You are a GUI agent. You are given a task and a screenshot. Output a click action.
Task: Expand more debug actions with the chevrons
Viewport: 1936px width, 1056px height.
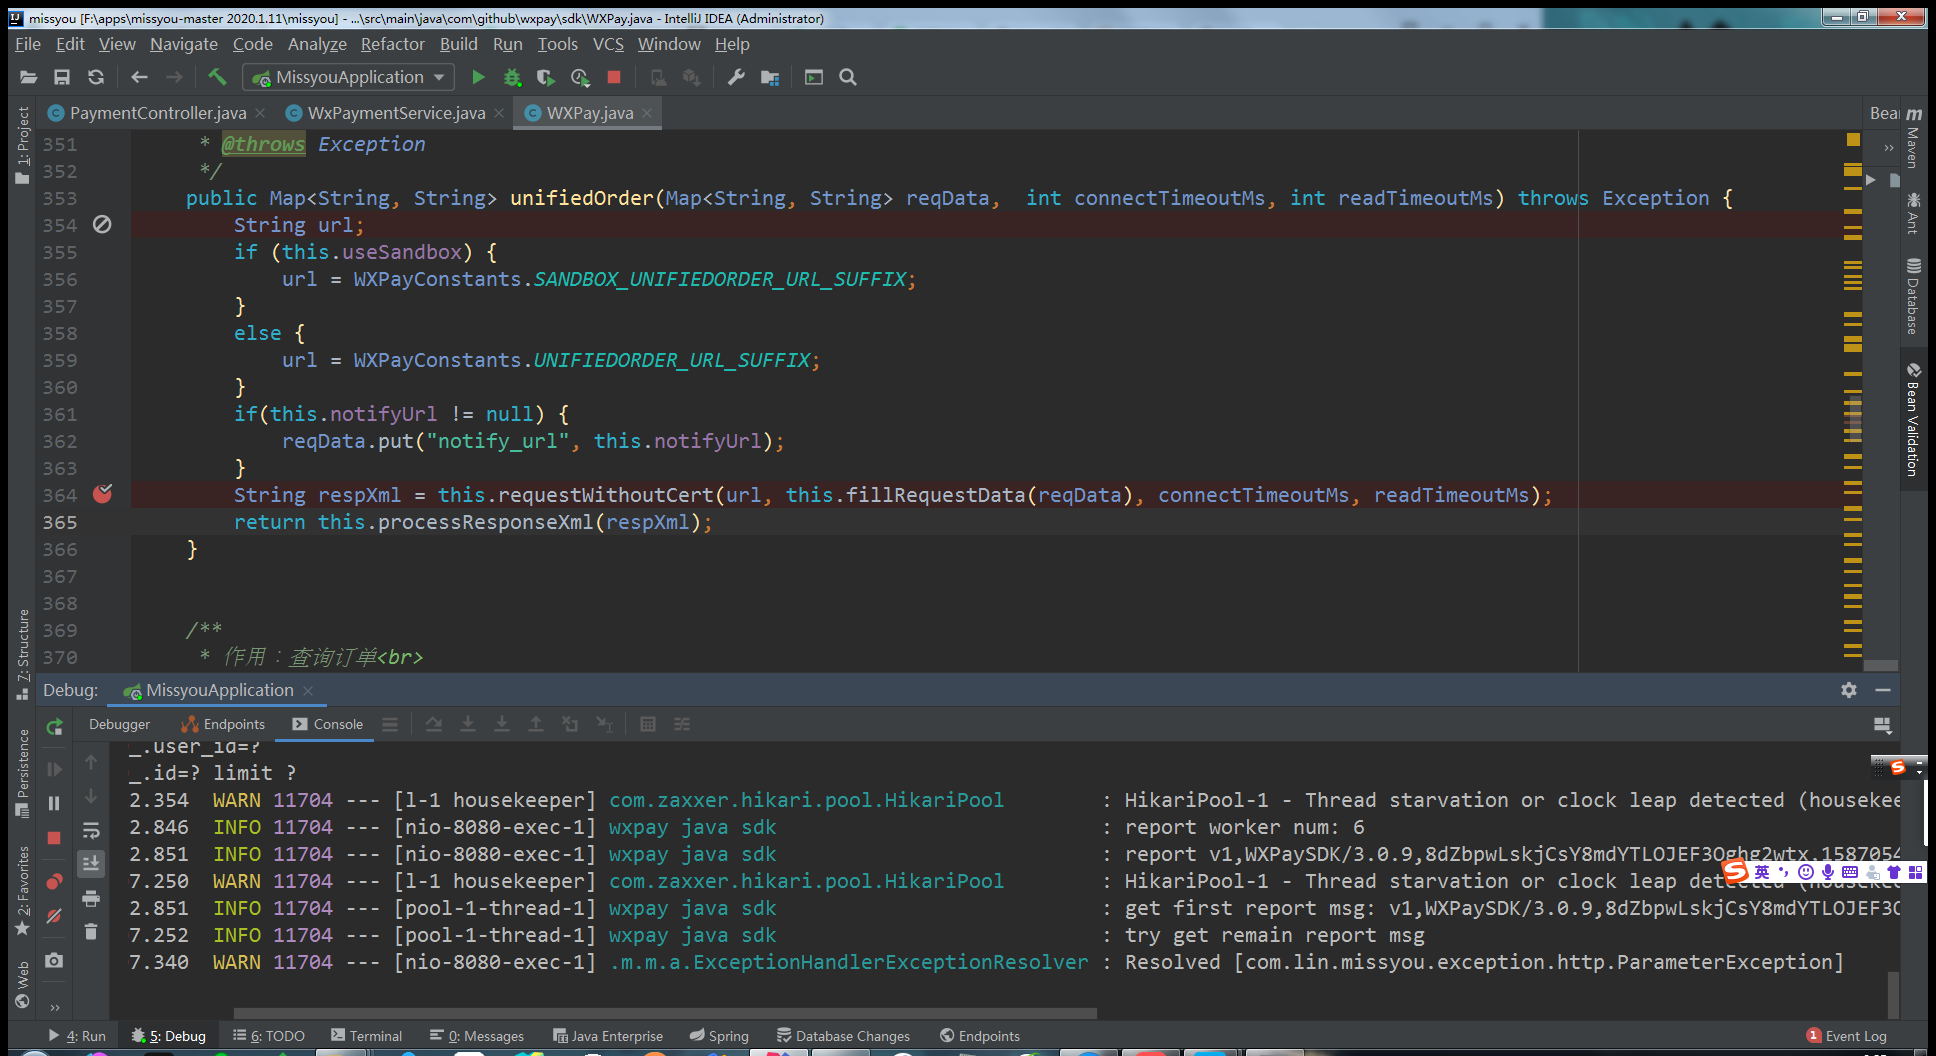pyautogui.click(x=55, y=1007)
